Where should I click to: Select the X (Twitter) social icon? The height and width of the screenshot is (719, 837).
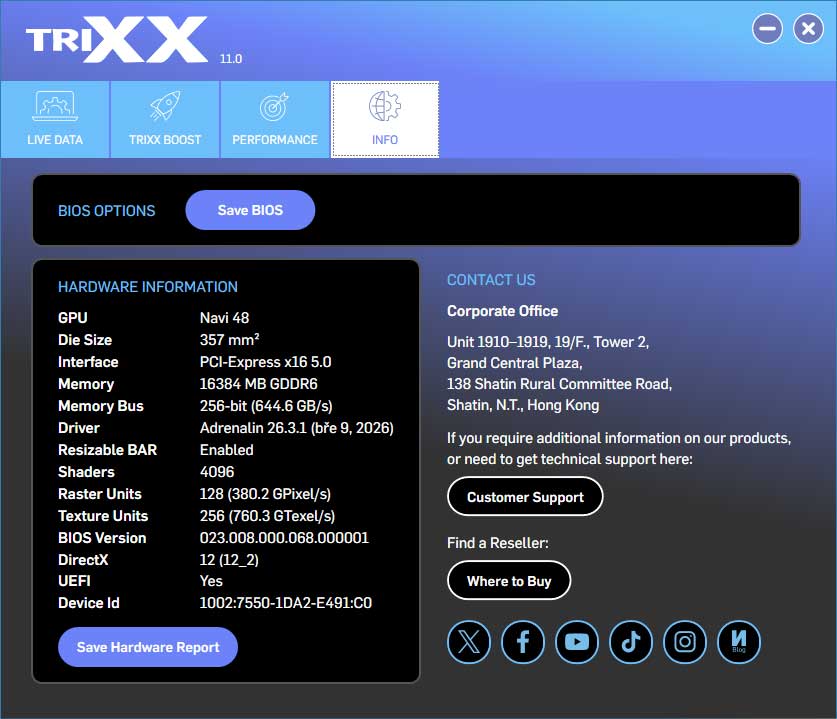[468, 642]
